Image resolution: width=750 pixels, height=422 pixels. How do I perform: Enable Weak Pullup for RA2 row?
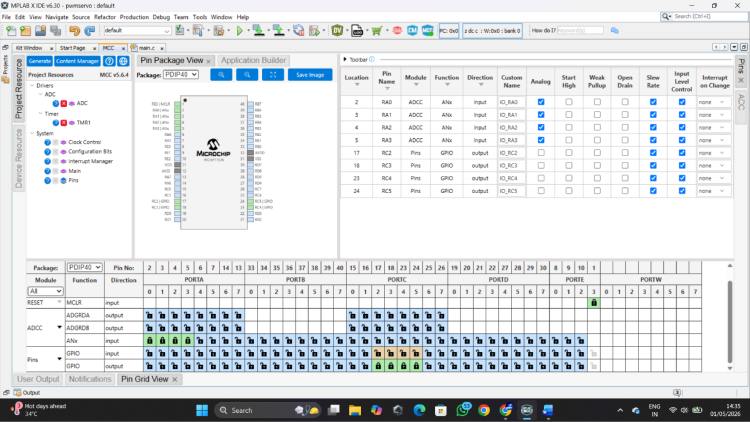tap(597, 127)
